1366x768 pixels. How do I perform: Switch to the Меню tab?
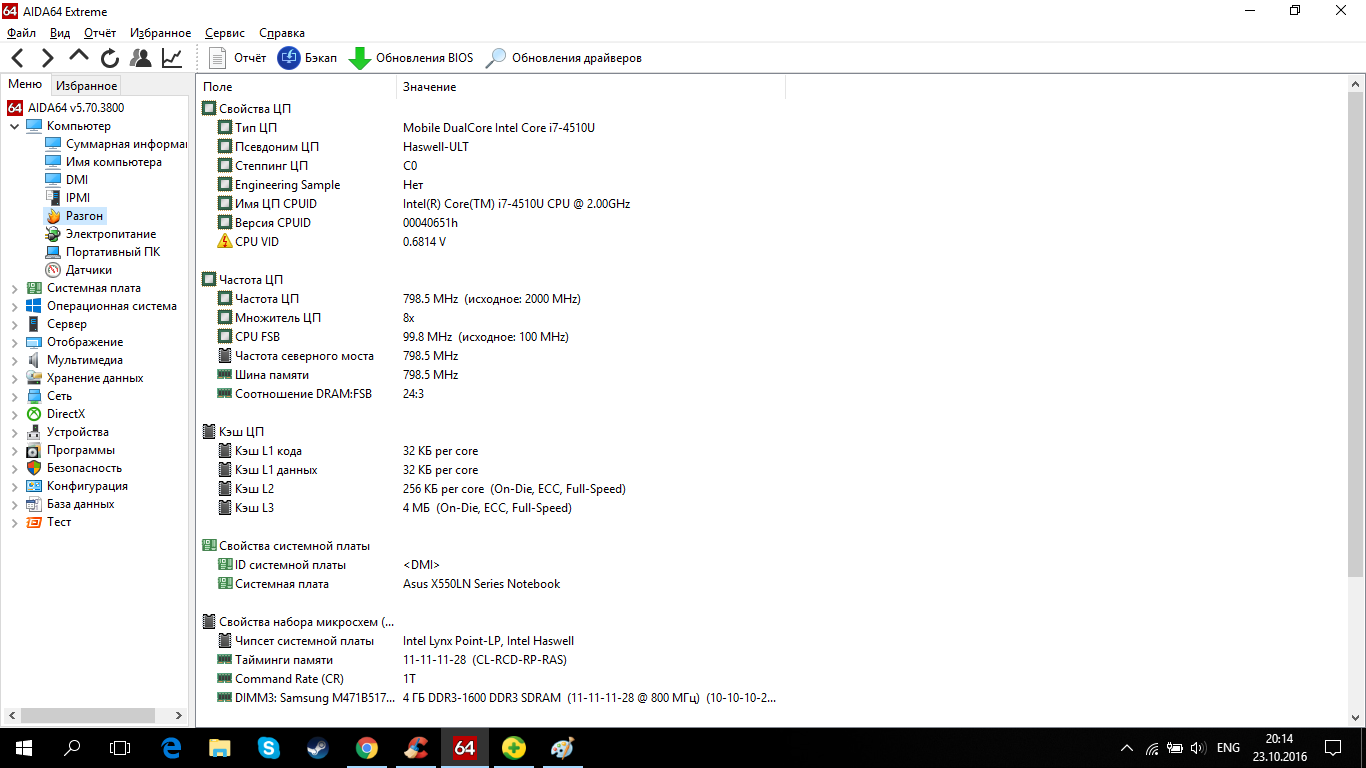point(25,85)
